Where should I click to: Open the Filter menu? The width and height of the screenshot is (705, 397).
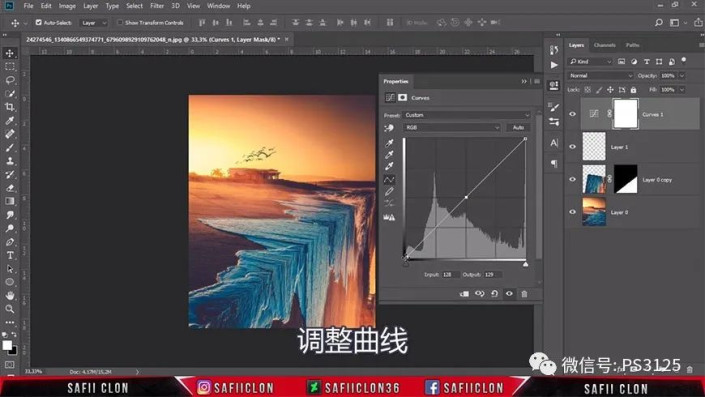click(x=157, y=6)
